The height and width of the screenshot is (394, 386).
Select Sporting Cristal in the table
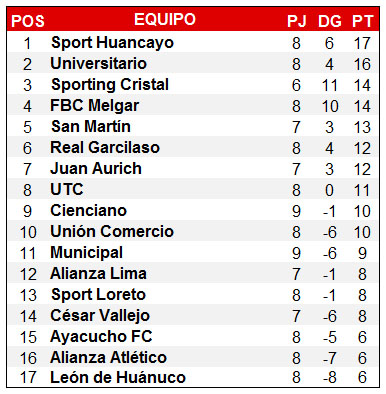click(110, 85)
